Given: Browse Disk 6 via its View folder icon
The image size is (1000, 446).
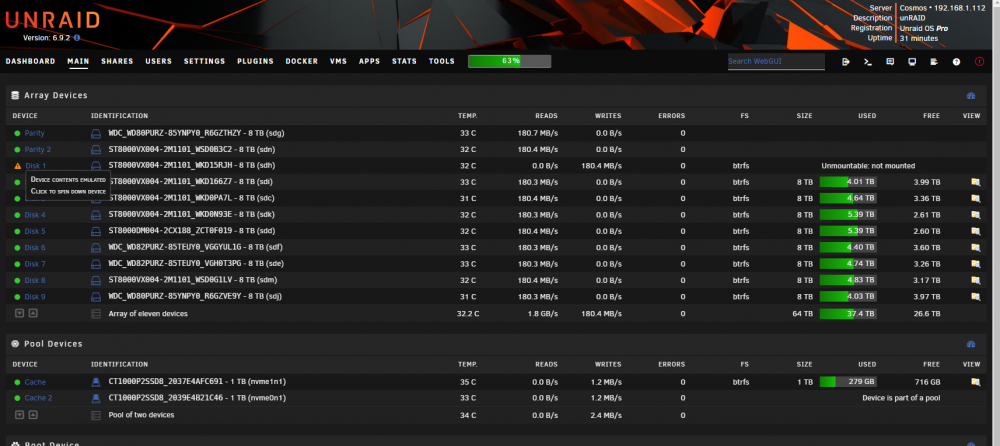Looking at the screenshot, I should [975, 248].
